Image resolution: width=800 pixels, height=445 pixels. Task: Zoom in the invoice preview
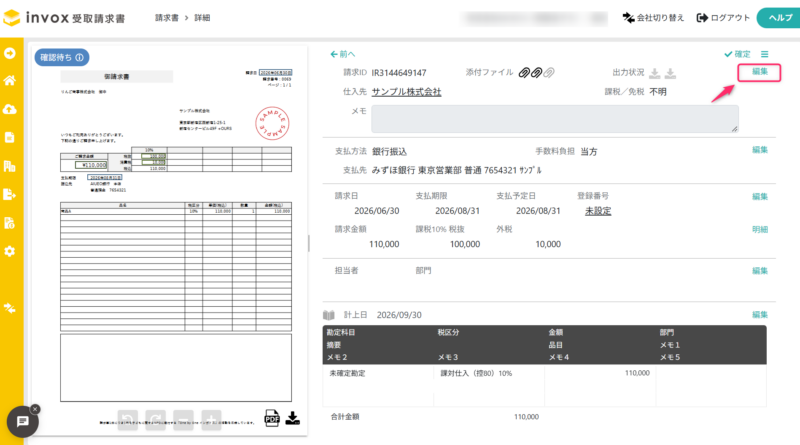coord(211,420)
